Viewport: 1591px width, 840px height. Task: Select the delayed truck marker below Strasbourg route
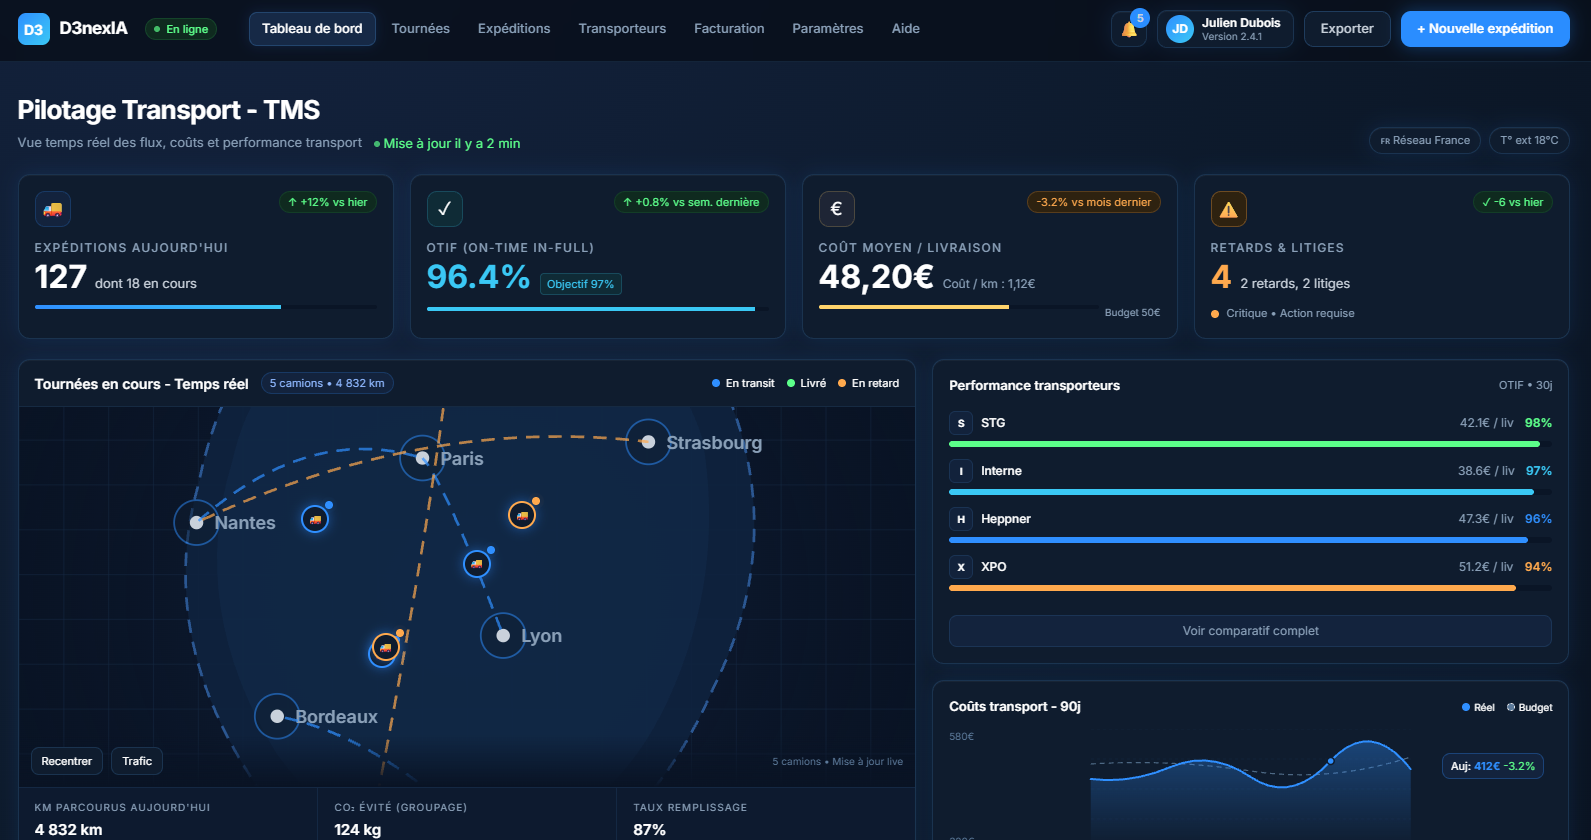[x=522, y=515]
